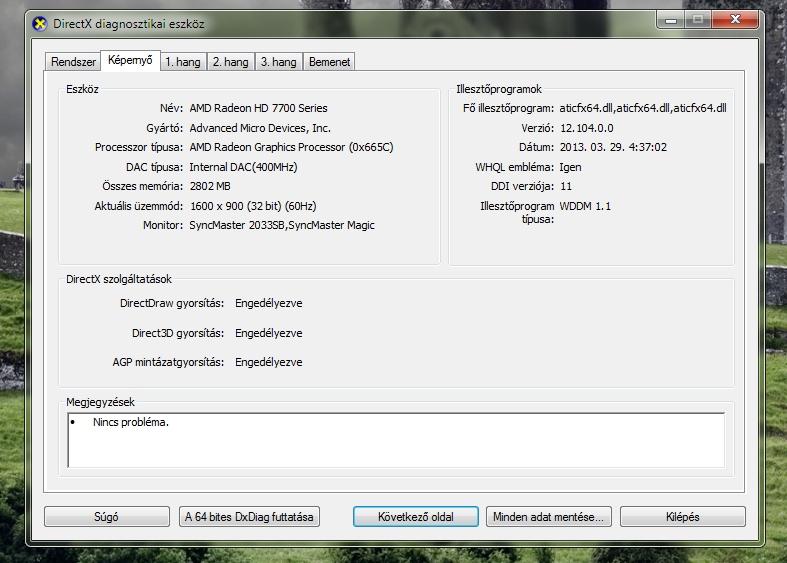Click the 'Fő illesztőprogram:' label

[508, 108]
